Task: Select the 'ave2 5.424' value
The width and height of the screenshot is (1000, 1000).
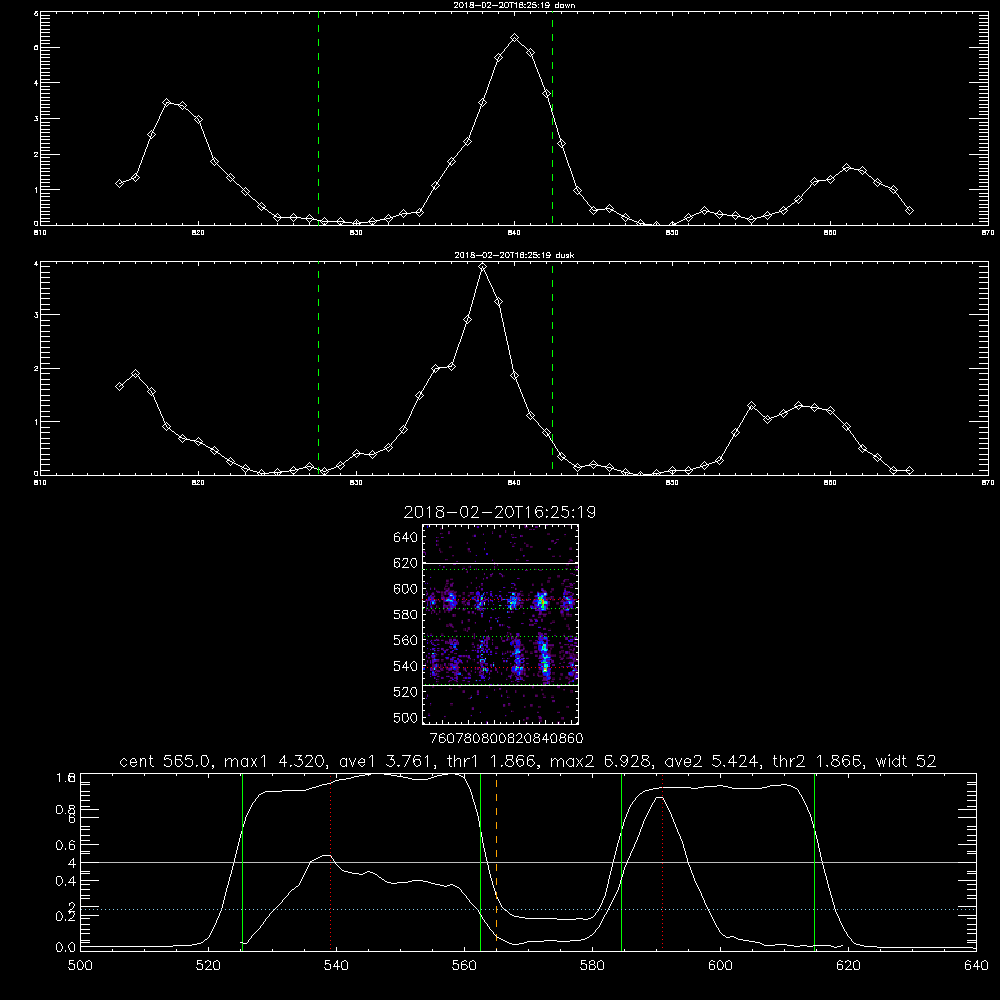Action: pos(710,761)
